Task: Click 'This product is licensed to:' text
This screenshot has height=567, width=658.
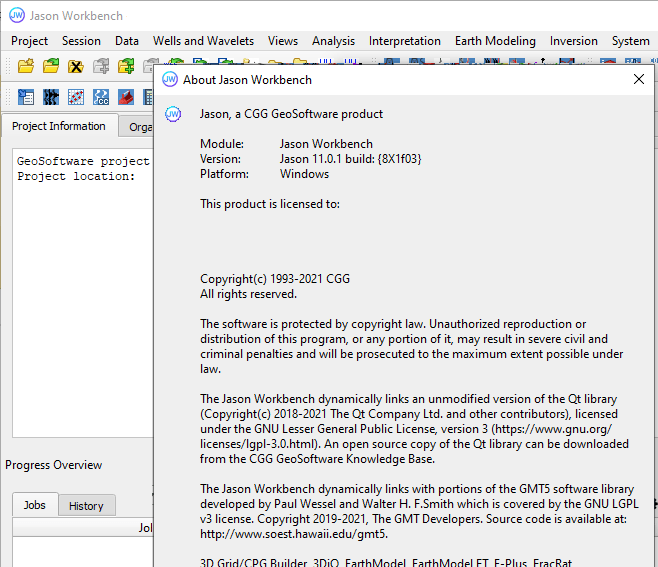Action: (270, 204)
